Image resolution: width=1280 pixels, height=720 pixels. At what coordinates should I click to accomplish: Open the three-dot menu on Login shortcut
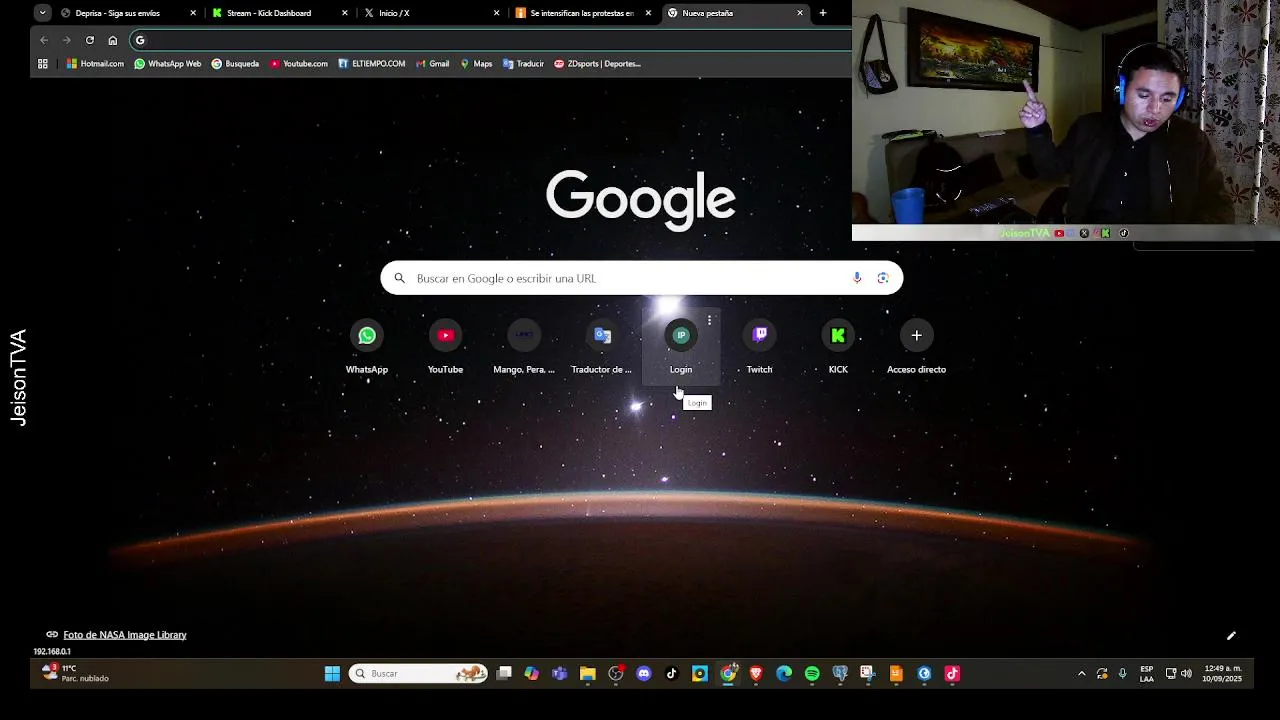[709, 321]
